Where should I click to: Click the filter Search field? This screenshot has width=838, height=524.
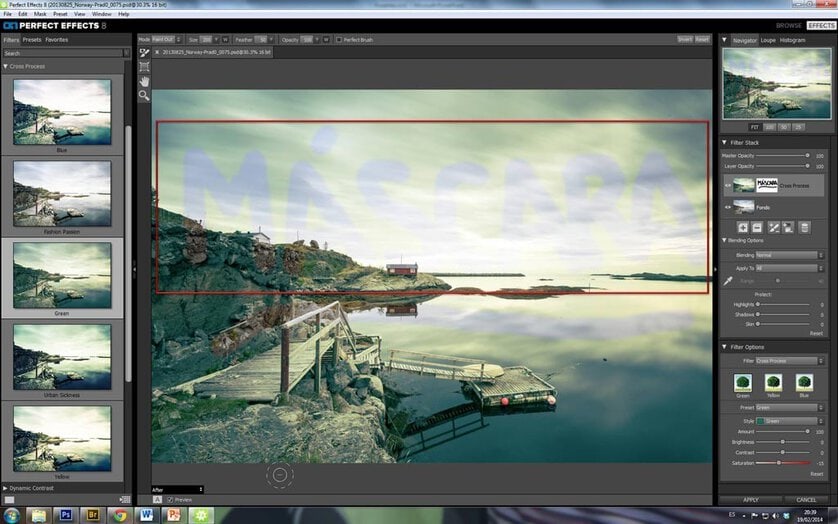pyautogui.click(x=63, y=53)
